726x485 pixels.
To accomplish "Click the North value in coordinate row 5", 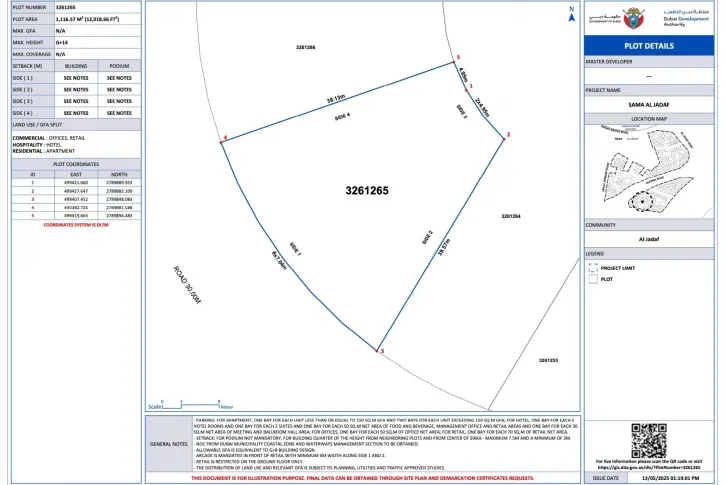I will pyautogui.click(x=119, y=216).
